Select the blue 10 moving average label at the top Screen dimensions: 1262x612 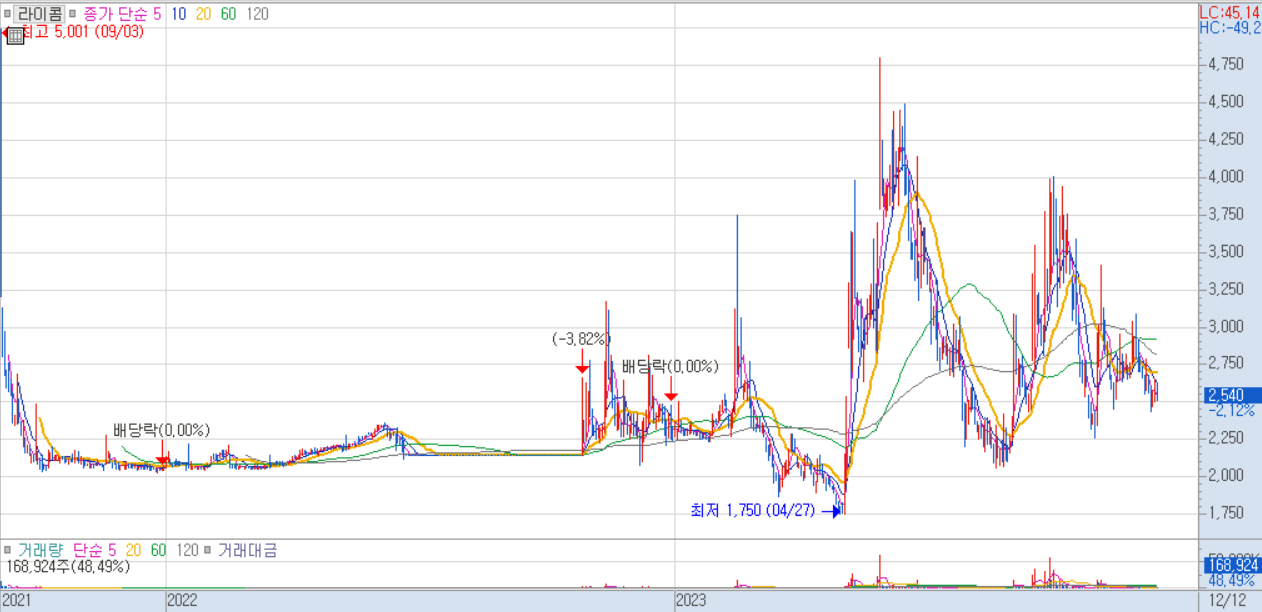pyautogui.click(x=180, y=14)
